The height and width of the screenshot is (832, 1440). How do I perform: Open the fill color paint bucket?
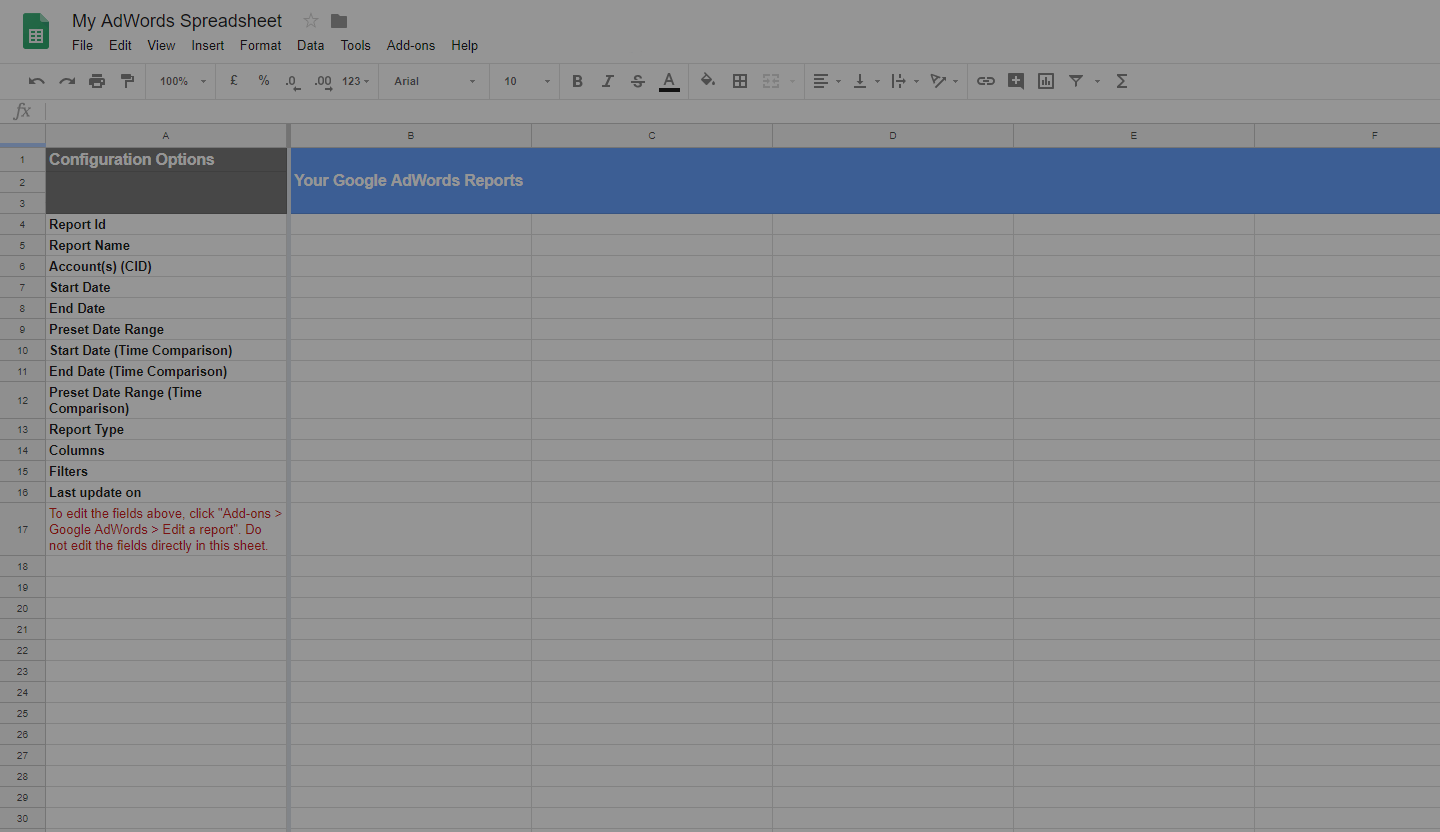point(708,81)
